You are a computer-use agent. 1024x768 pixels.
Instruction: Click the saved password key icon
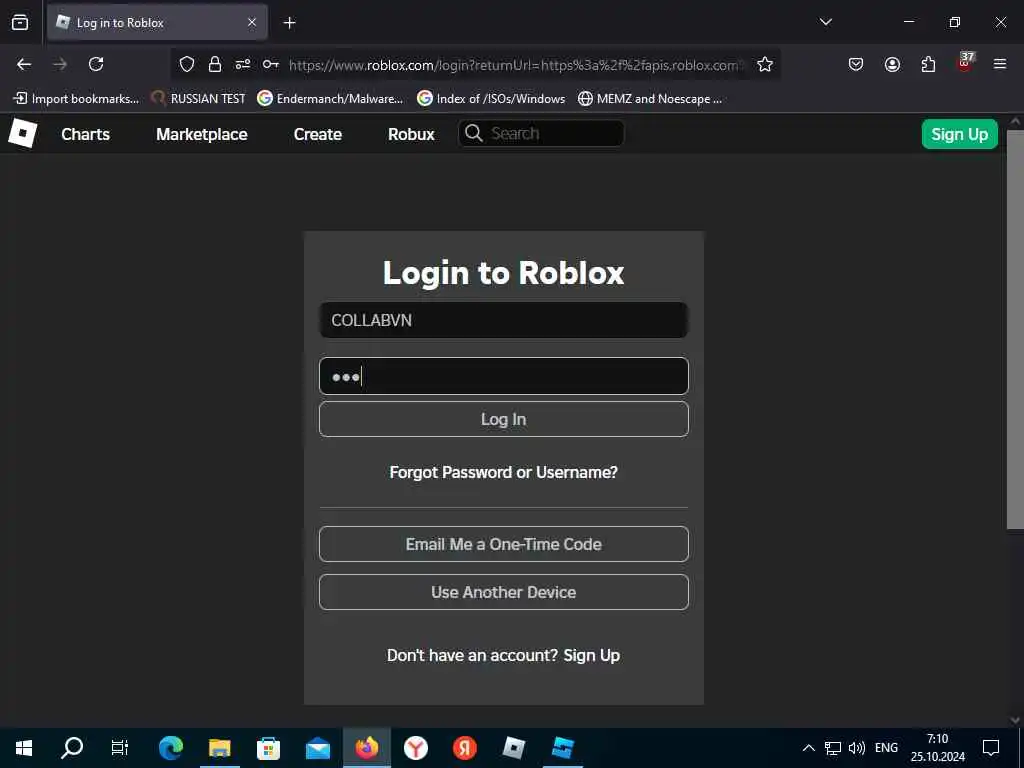point(271,64)
